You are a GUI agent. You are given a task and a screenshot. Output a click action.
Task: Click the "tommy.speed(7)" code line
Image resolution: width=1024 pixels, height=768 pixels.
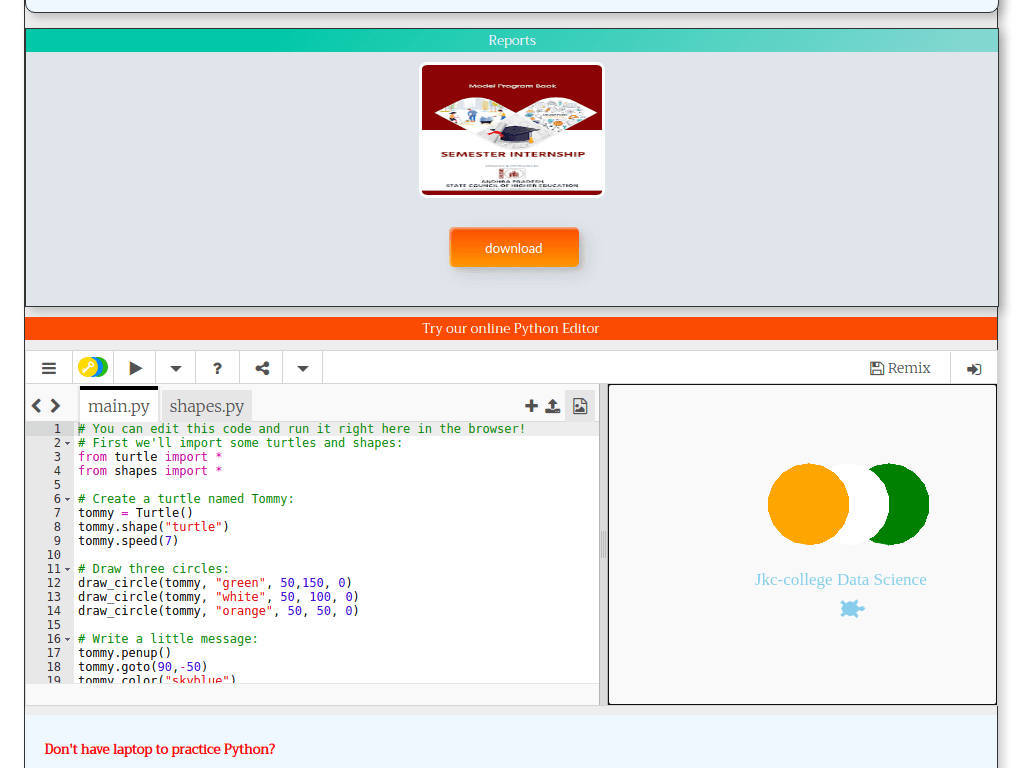point(128,541)
